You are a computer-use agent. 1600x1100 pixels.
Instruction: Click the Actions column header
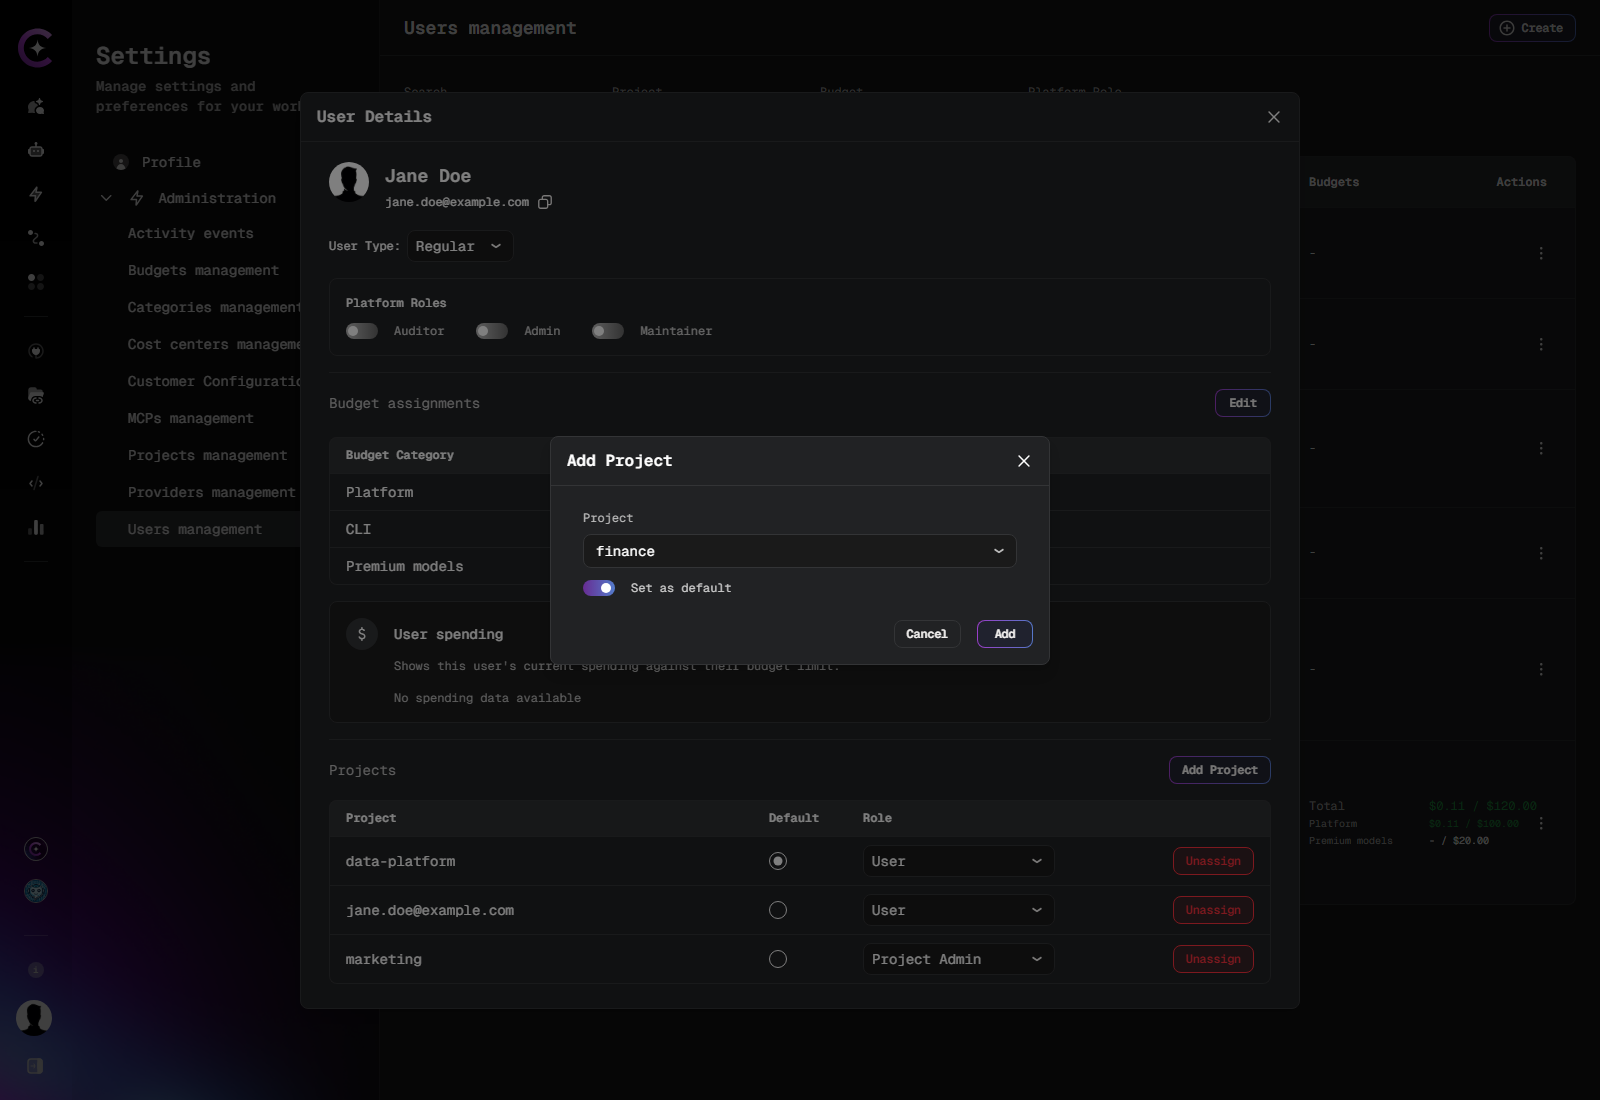(1521, 182)
